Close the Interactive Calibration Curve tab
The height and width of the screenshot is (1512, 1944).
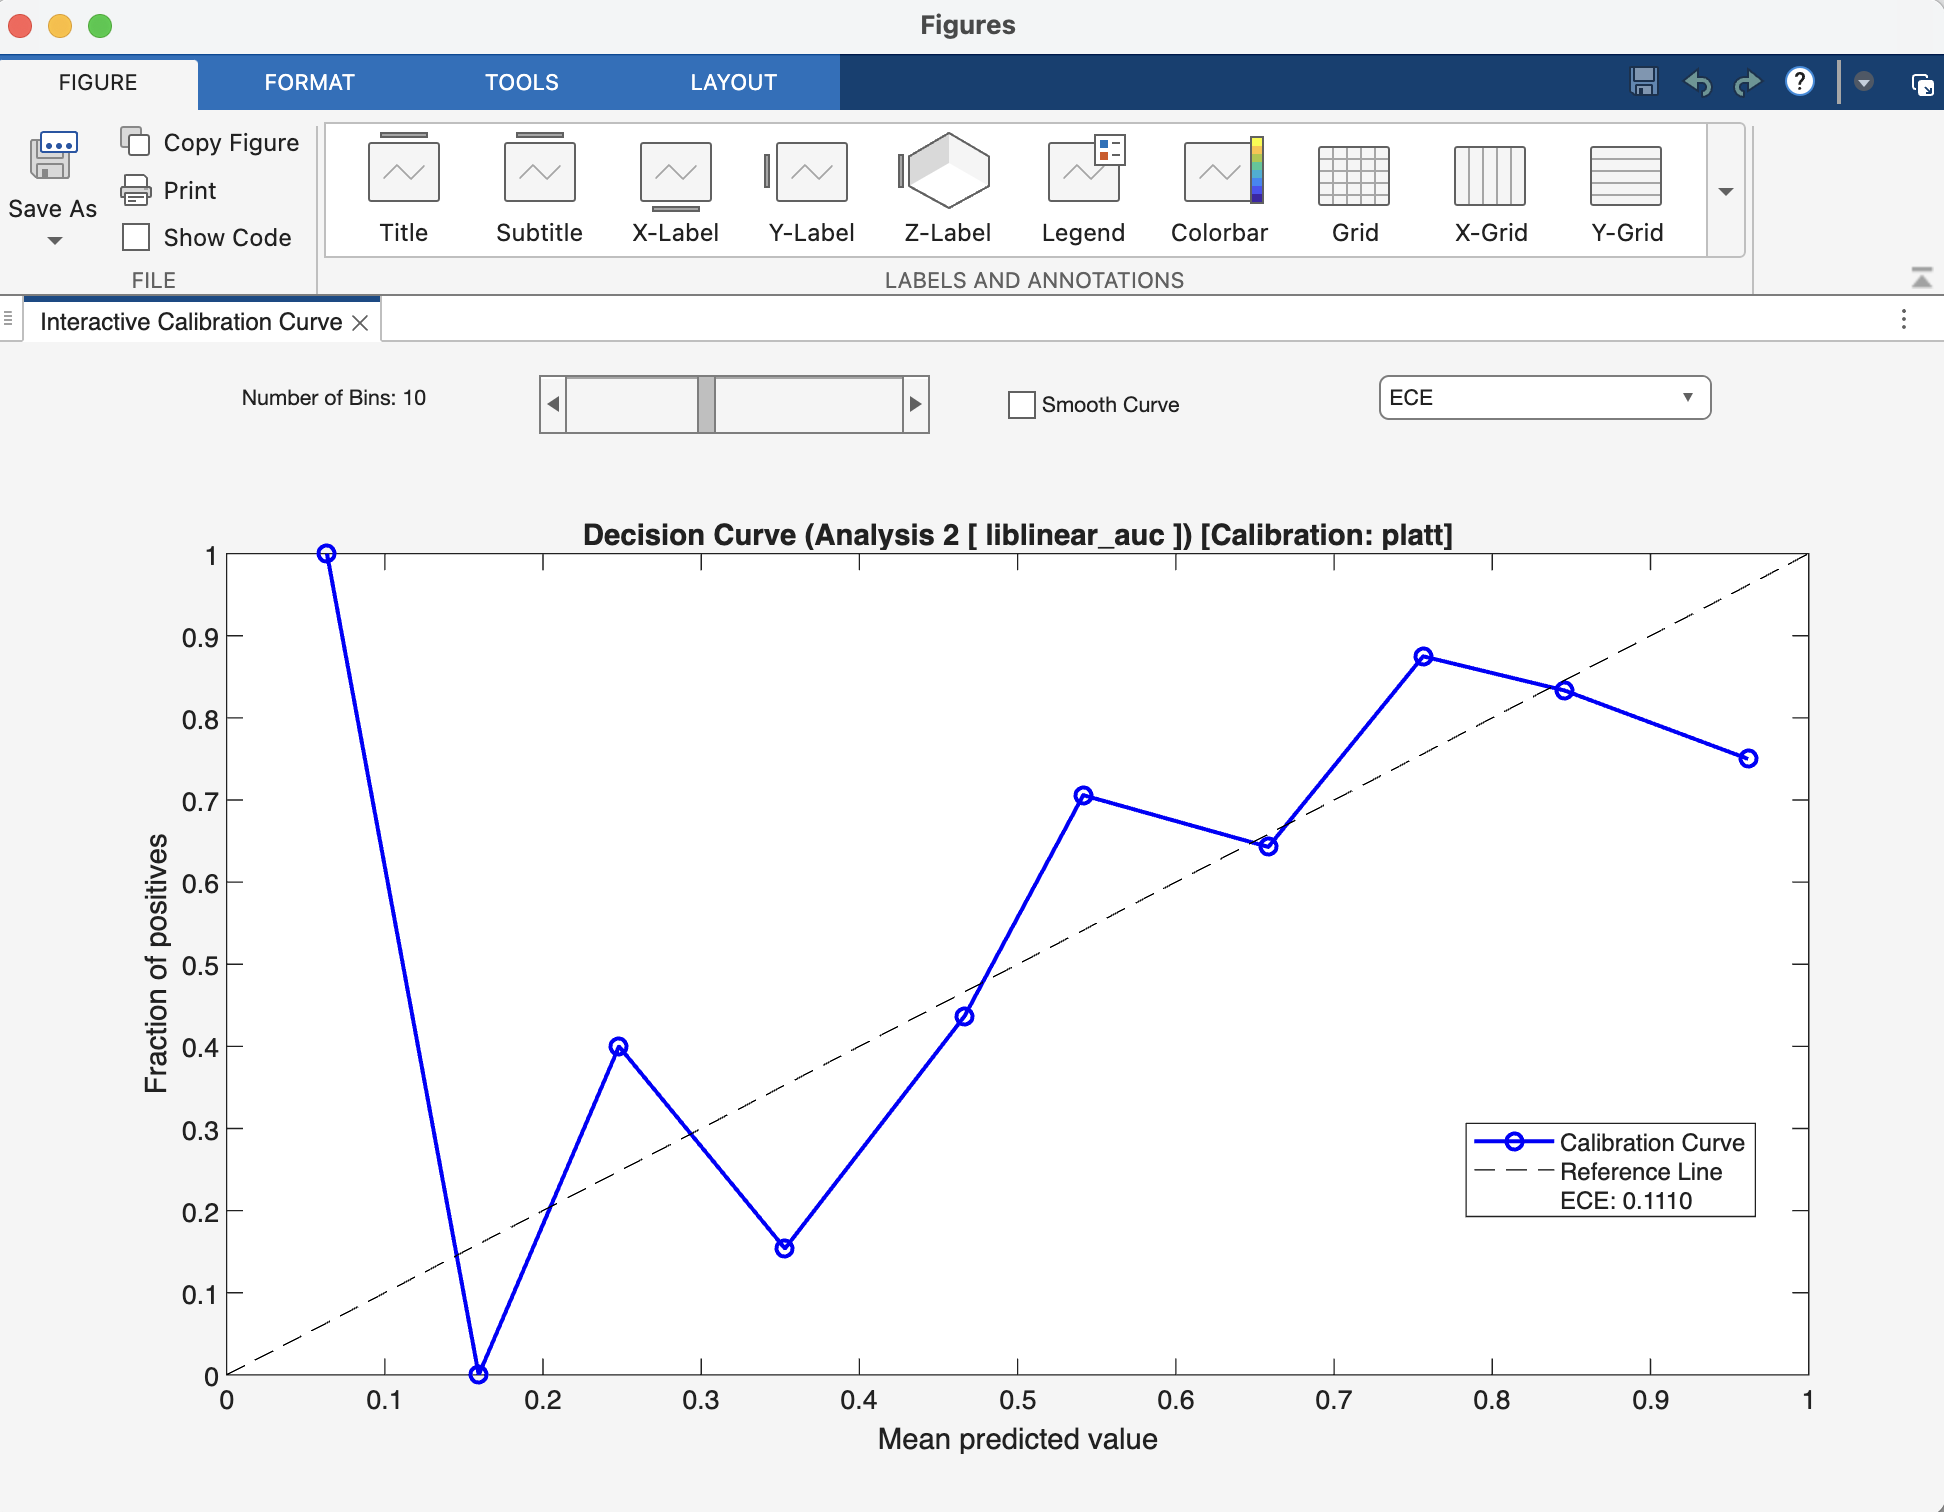coord(361,322)
